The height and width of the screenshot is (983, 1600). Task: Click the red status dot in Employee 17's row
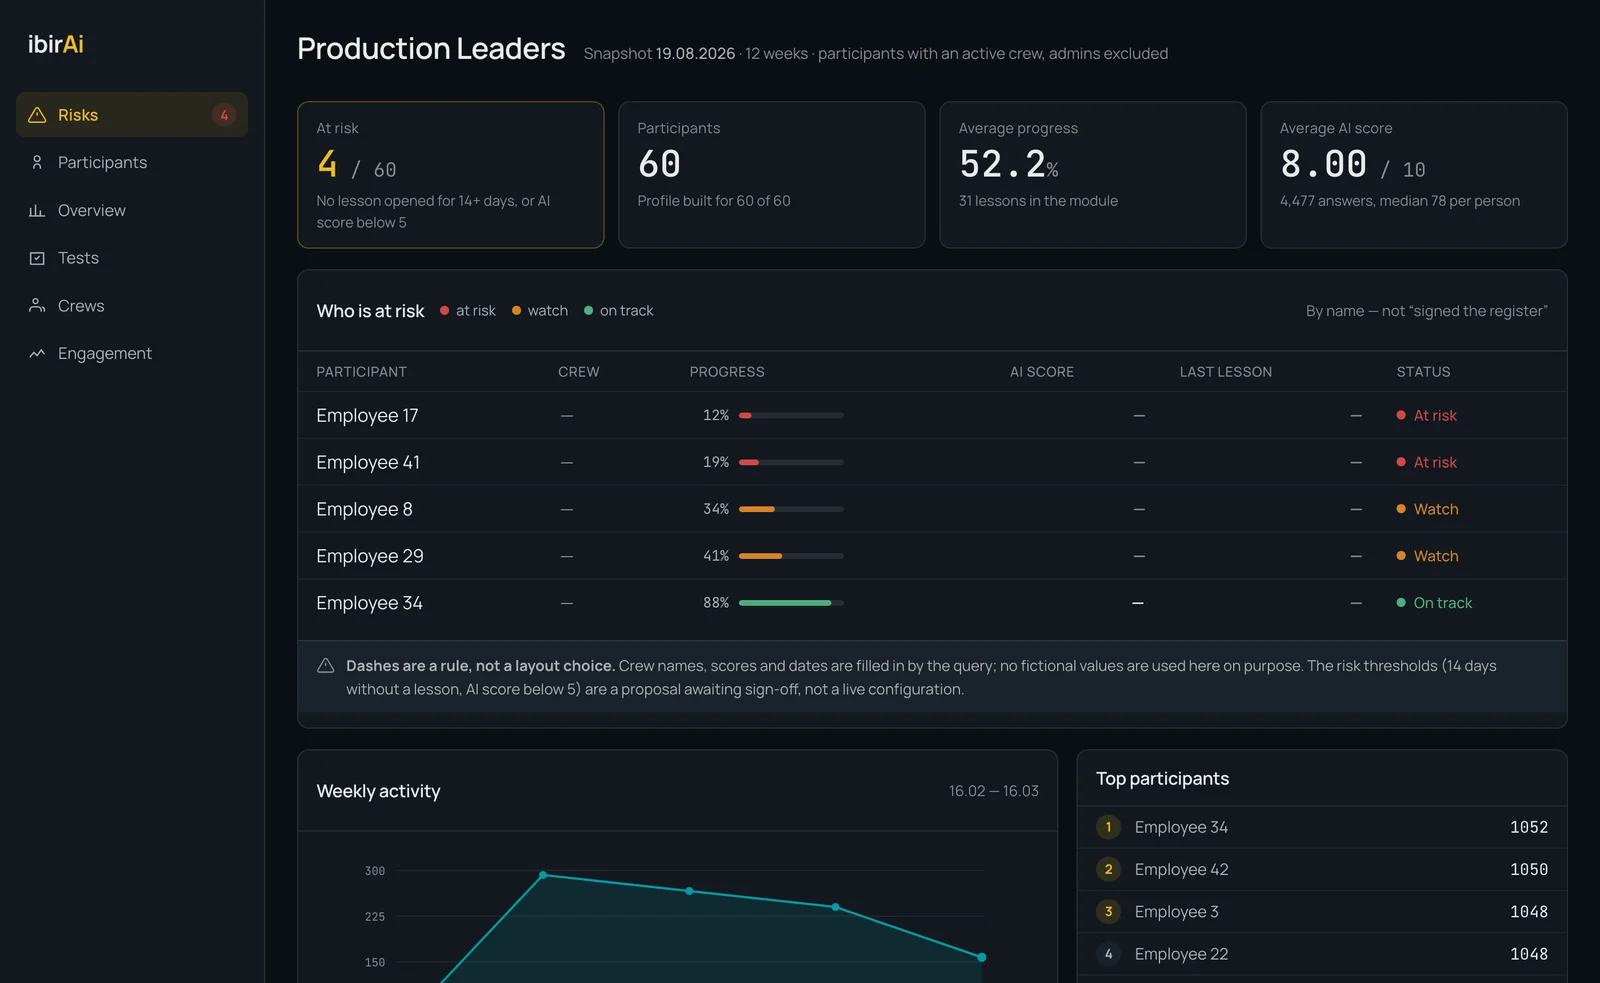1401,415
